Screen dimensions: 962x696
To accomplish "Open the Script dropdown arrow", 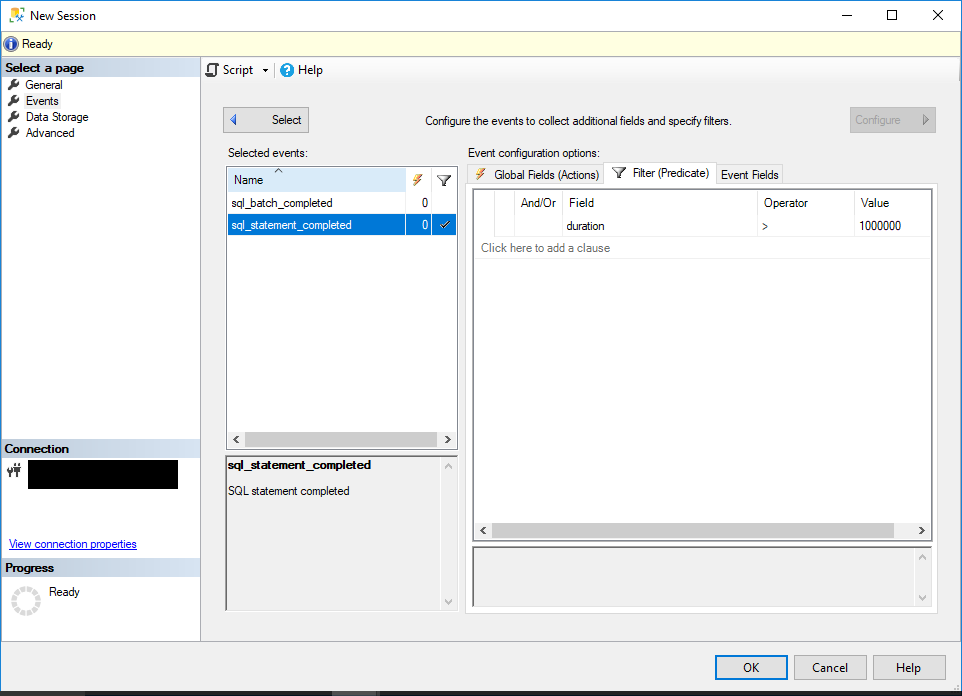I will click(x=264, y=70).
